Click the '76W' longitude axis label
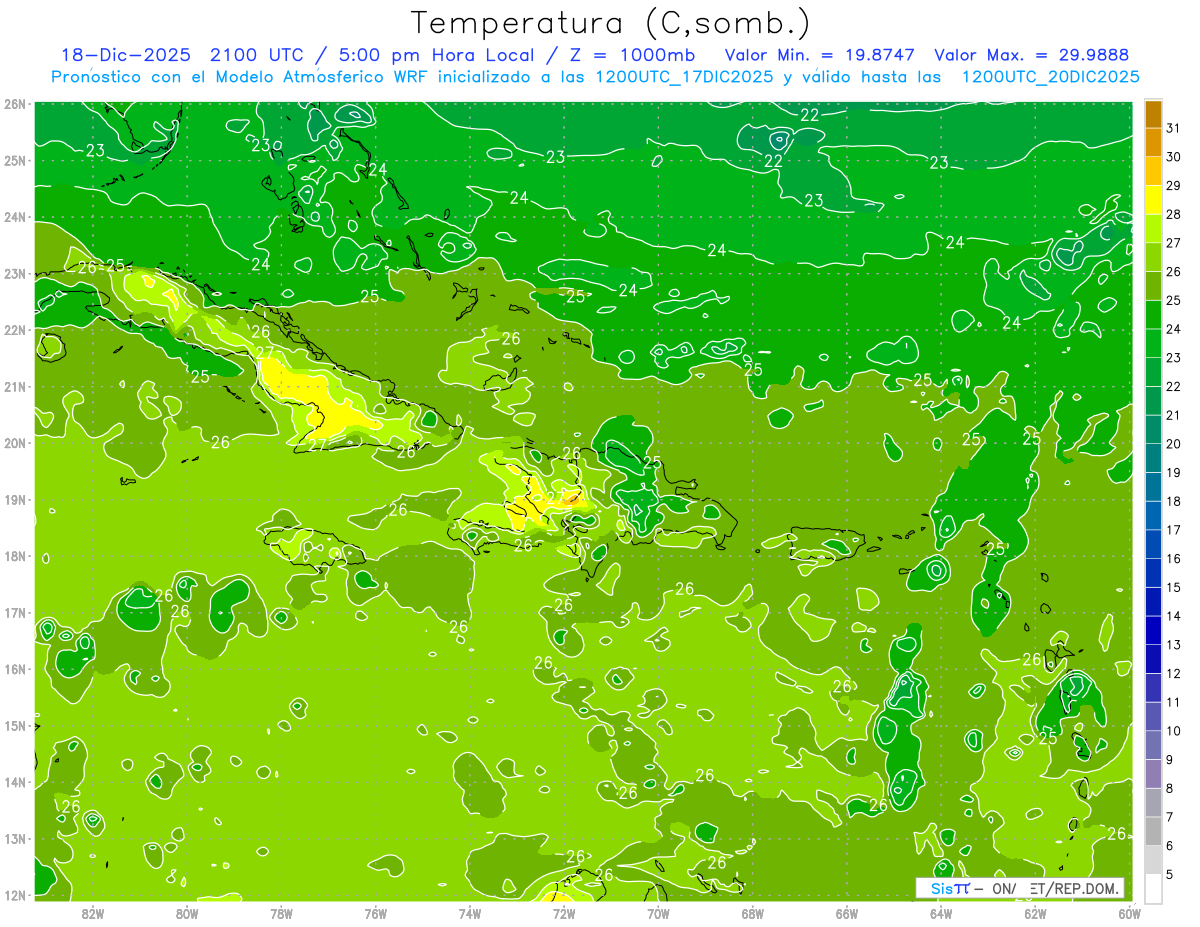This screenshot has width=1200, height=927. click(375, 913)
